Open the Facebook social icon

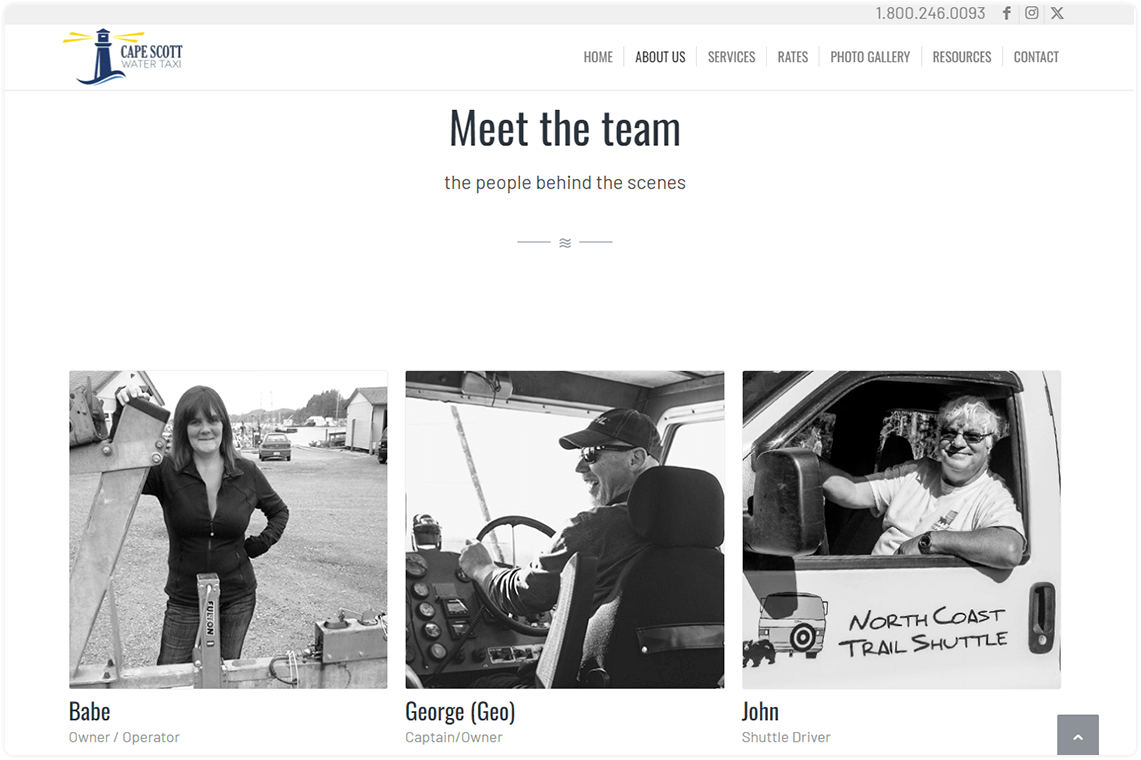1006,13
